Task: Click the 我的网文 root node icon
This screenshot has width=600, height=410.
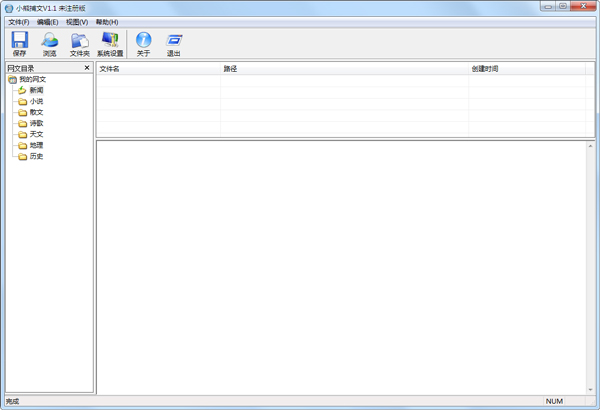Action: click(13, 80)
